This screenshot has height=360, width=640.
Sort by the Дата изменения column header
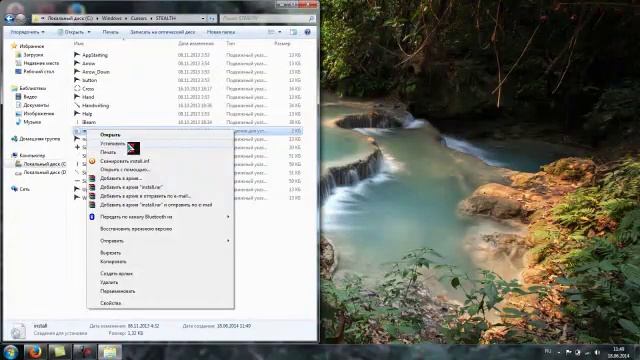point(196,43)
